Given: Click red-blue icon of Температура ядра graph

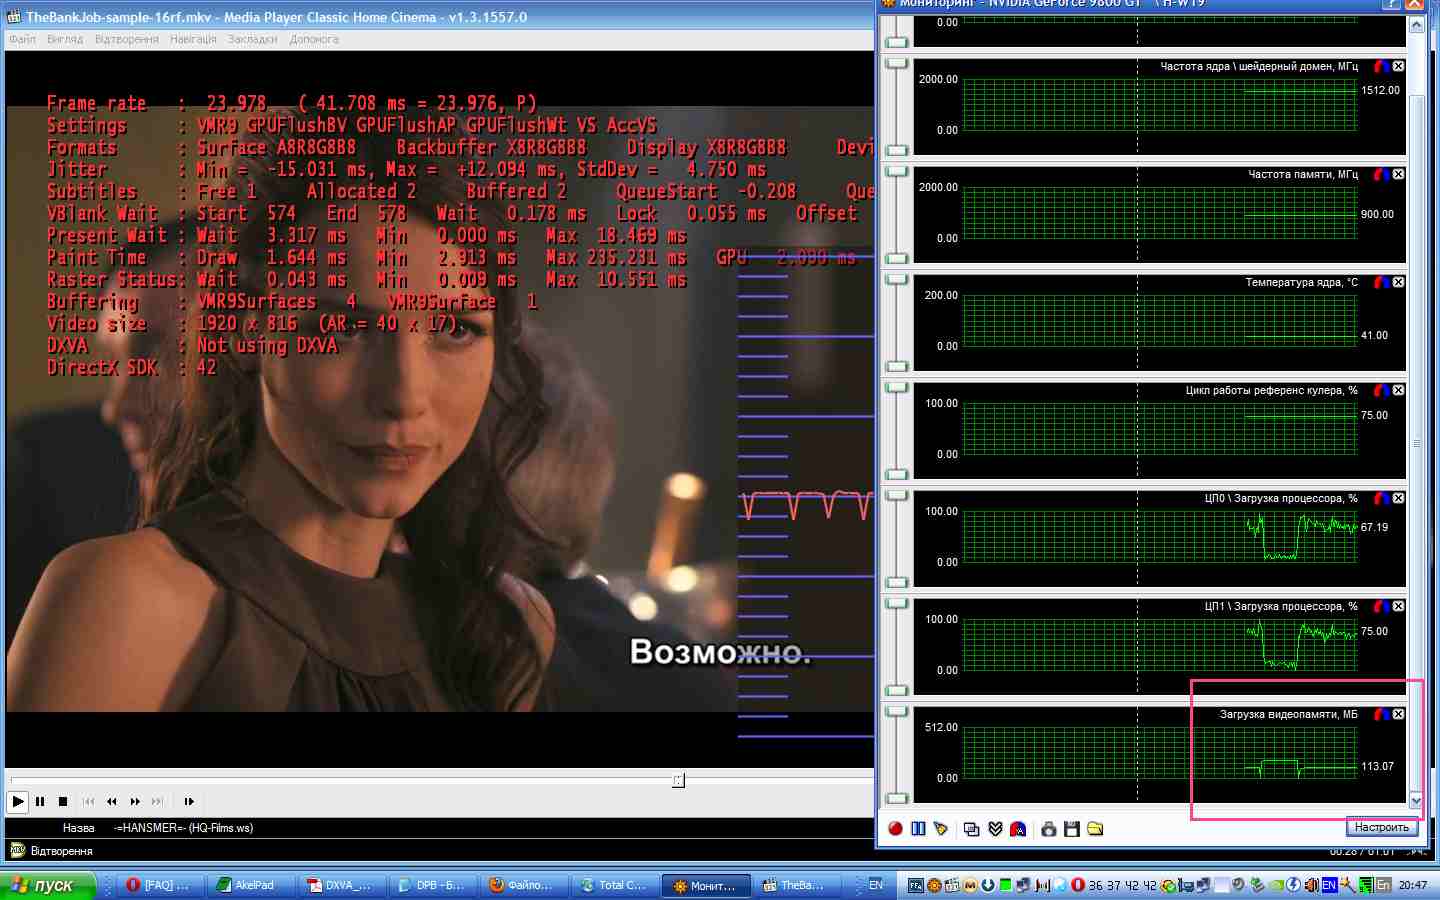Looking at the screenshot, I should 1381,282.
